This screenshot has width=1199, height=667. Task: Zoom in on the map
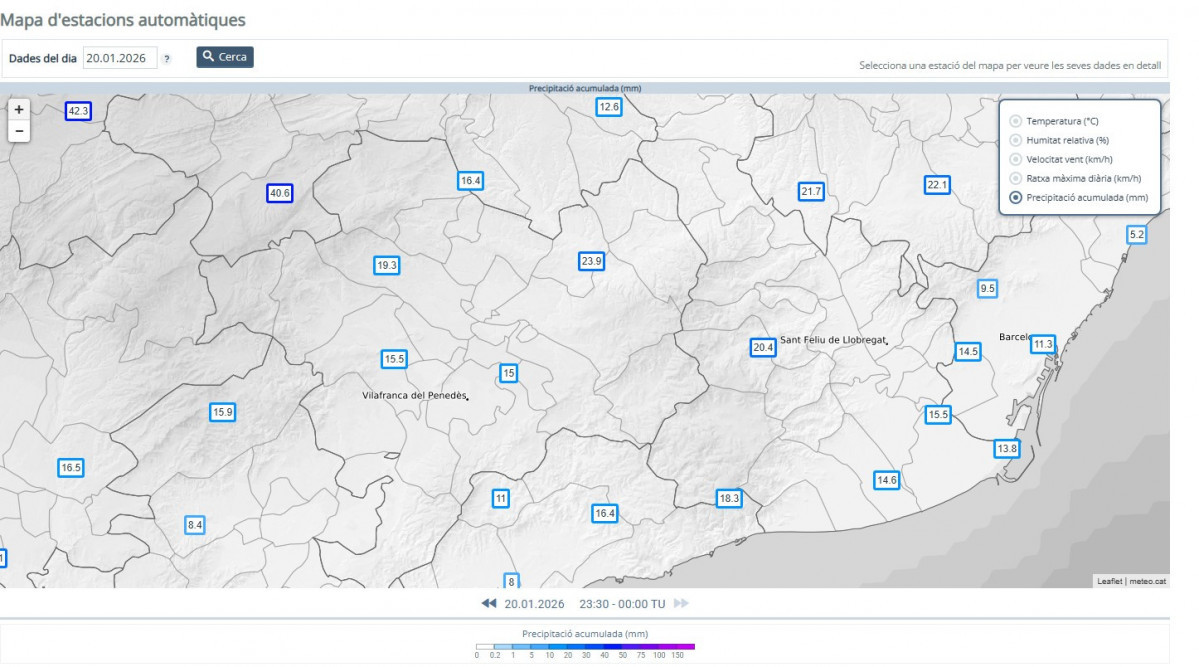19,109
